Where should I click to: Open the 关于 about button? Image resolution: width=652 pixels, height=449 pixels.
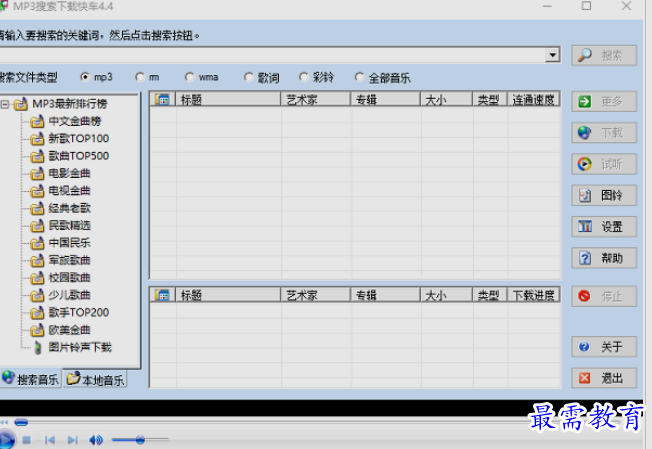[x=604, y=347]
